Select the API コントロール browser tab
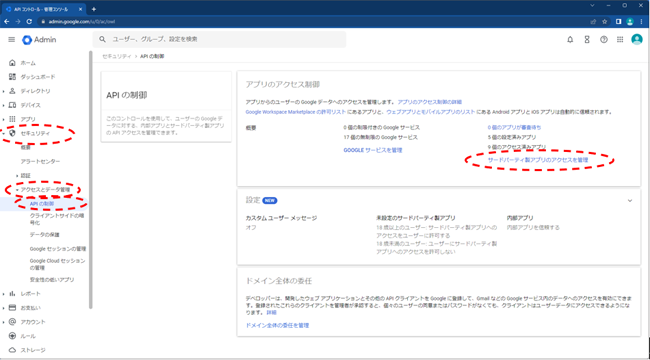 (x=43, y=9)
